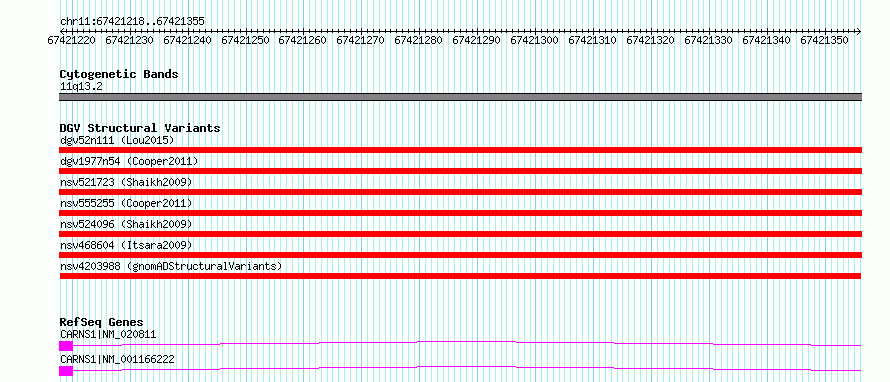Image resolution: width=890 pixels, height=382 pixels.
Task: Open the CARNS1|NM_020811 transcript label
Action: [108, 334]
